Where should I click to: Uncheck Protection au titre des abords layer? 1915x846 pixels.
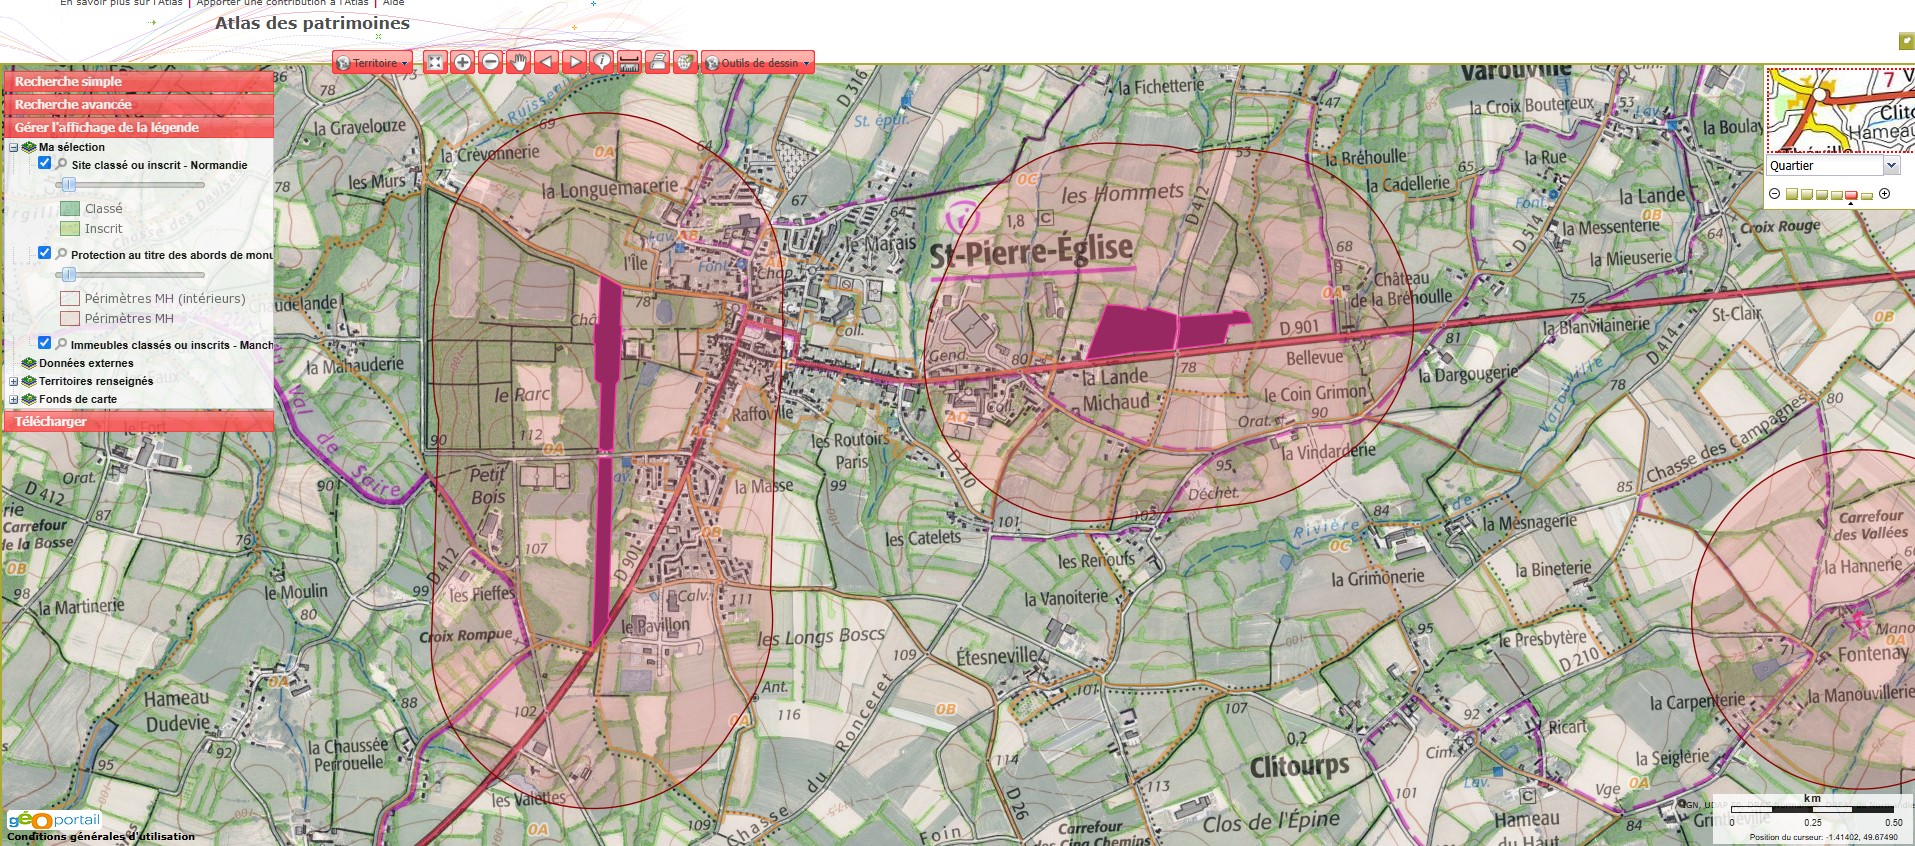(x=44, y=253)
